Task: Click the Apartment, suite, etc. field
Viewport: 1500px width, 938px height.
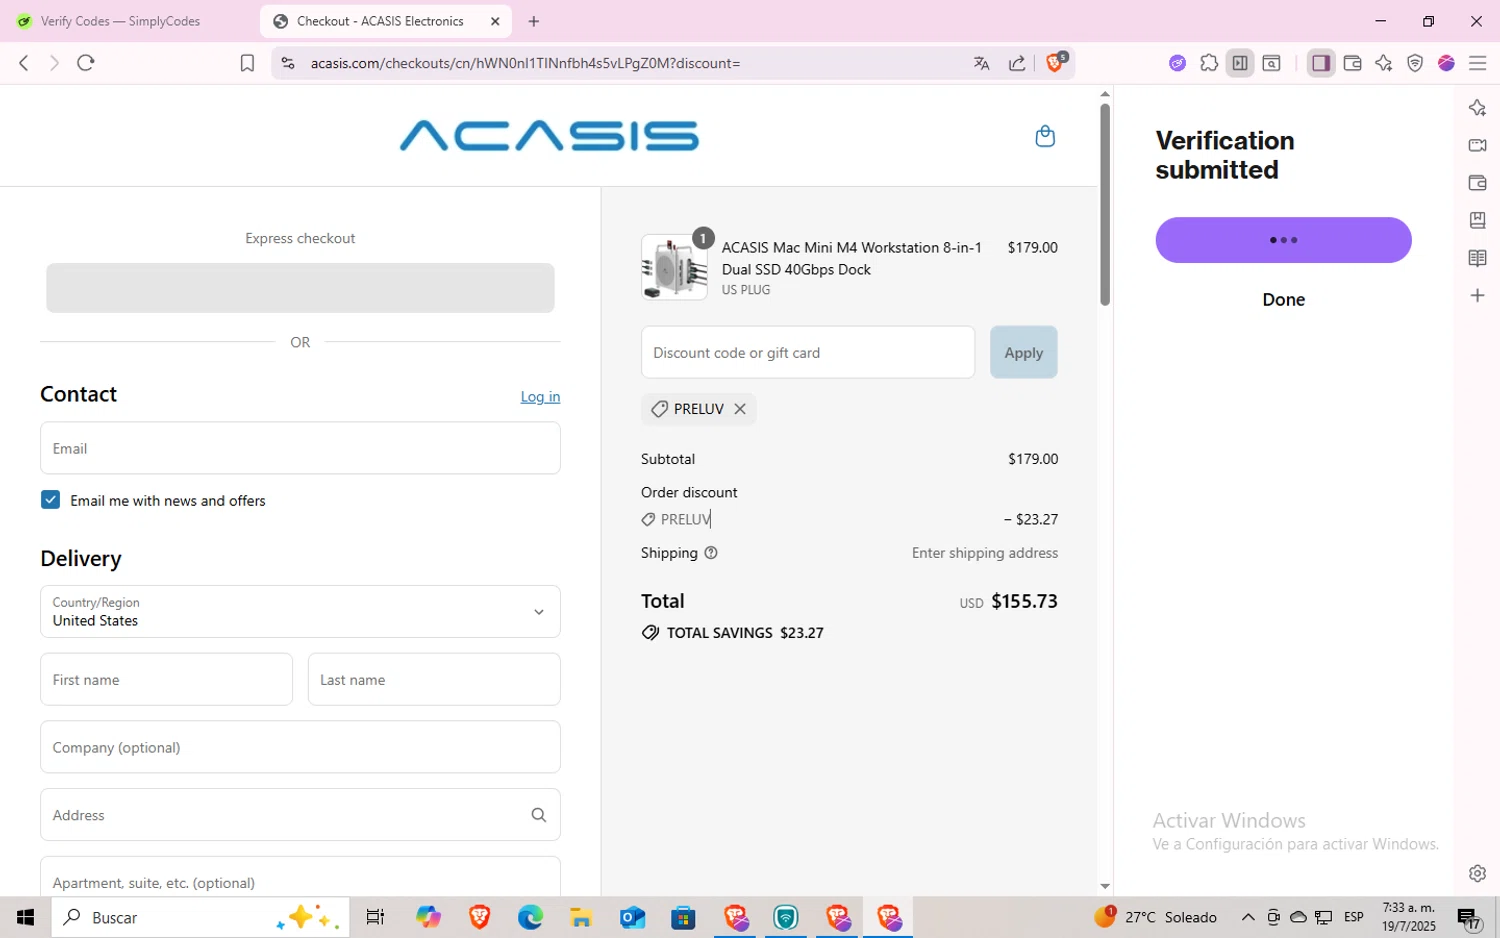Action: click(x=300, y=876)
